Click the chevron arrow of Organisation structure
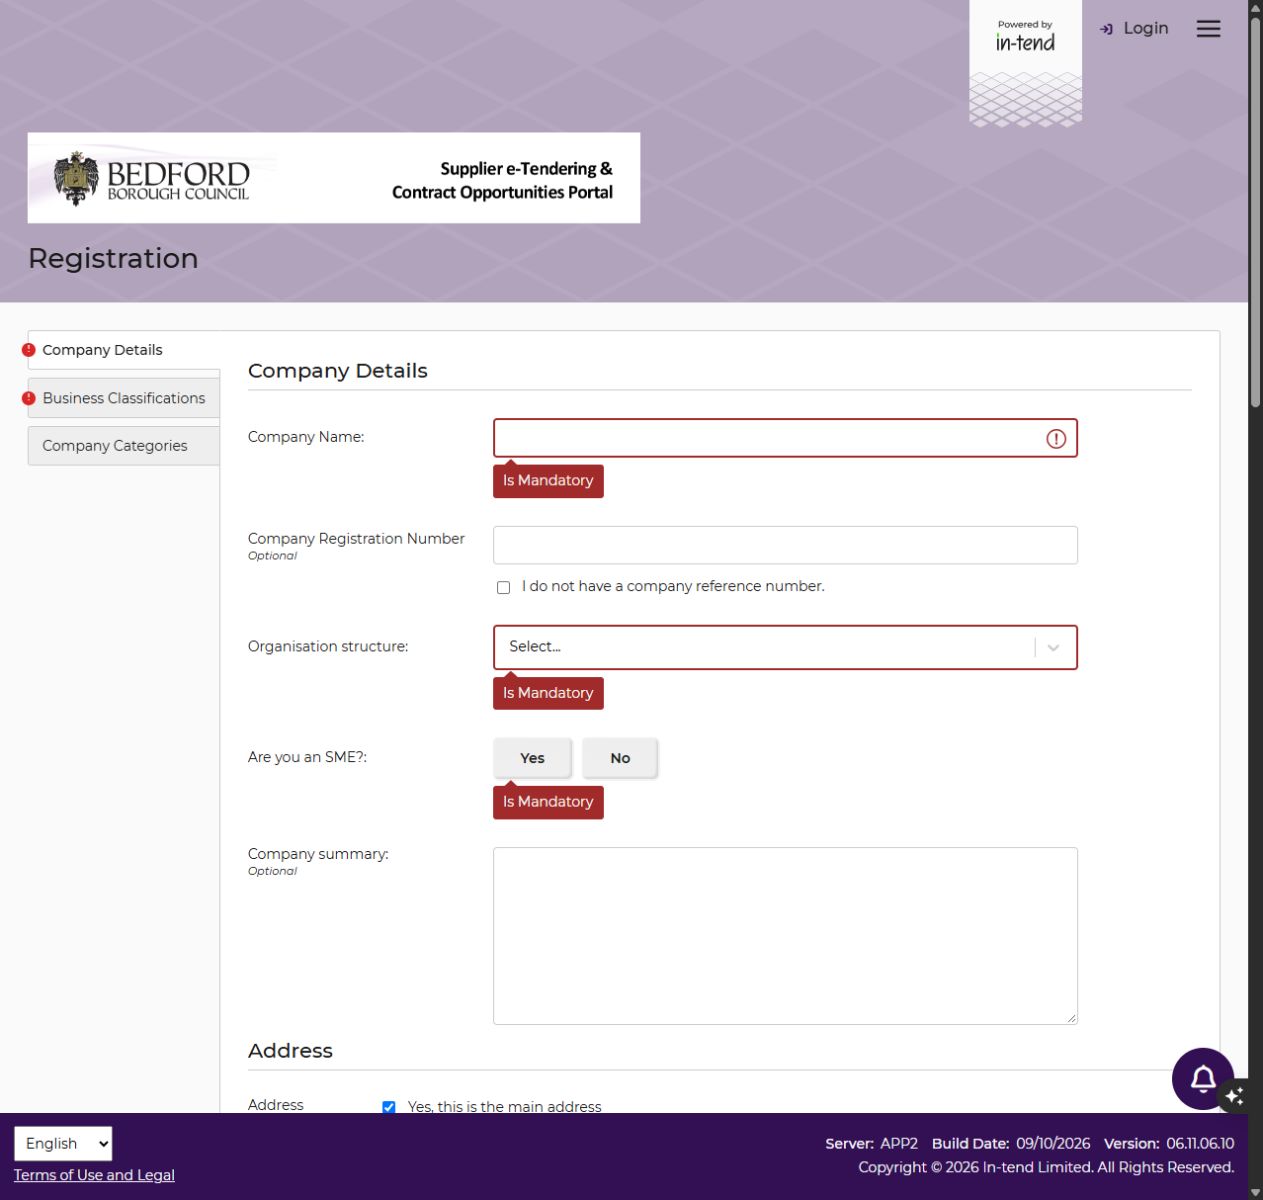This screenshot has width=1263, height=1200. coord(1053,647)
